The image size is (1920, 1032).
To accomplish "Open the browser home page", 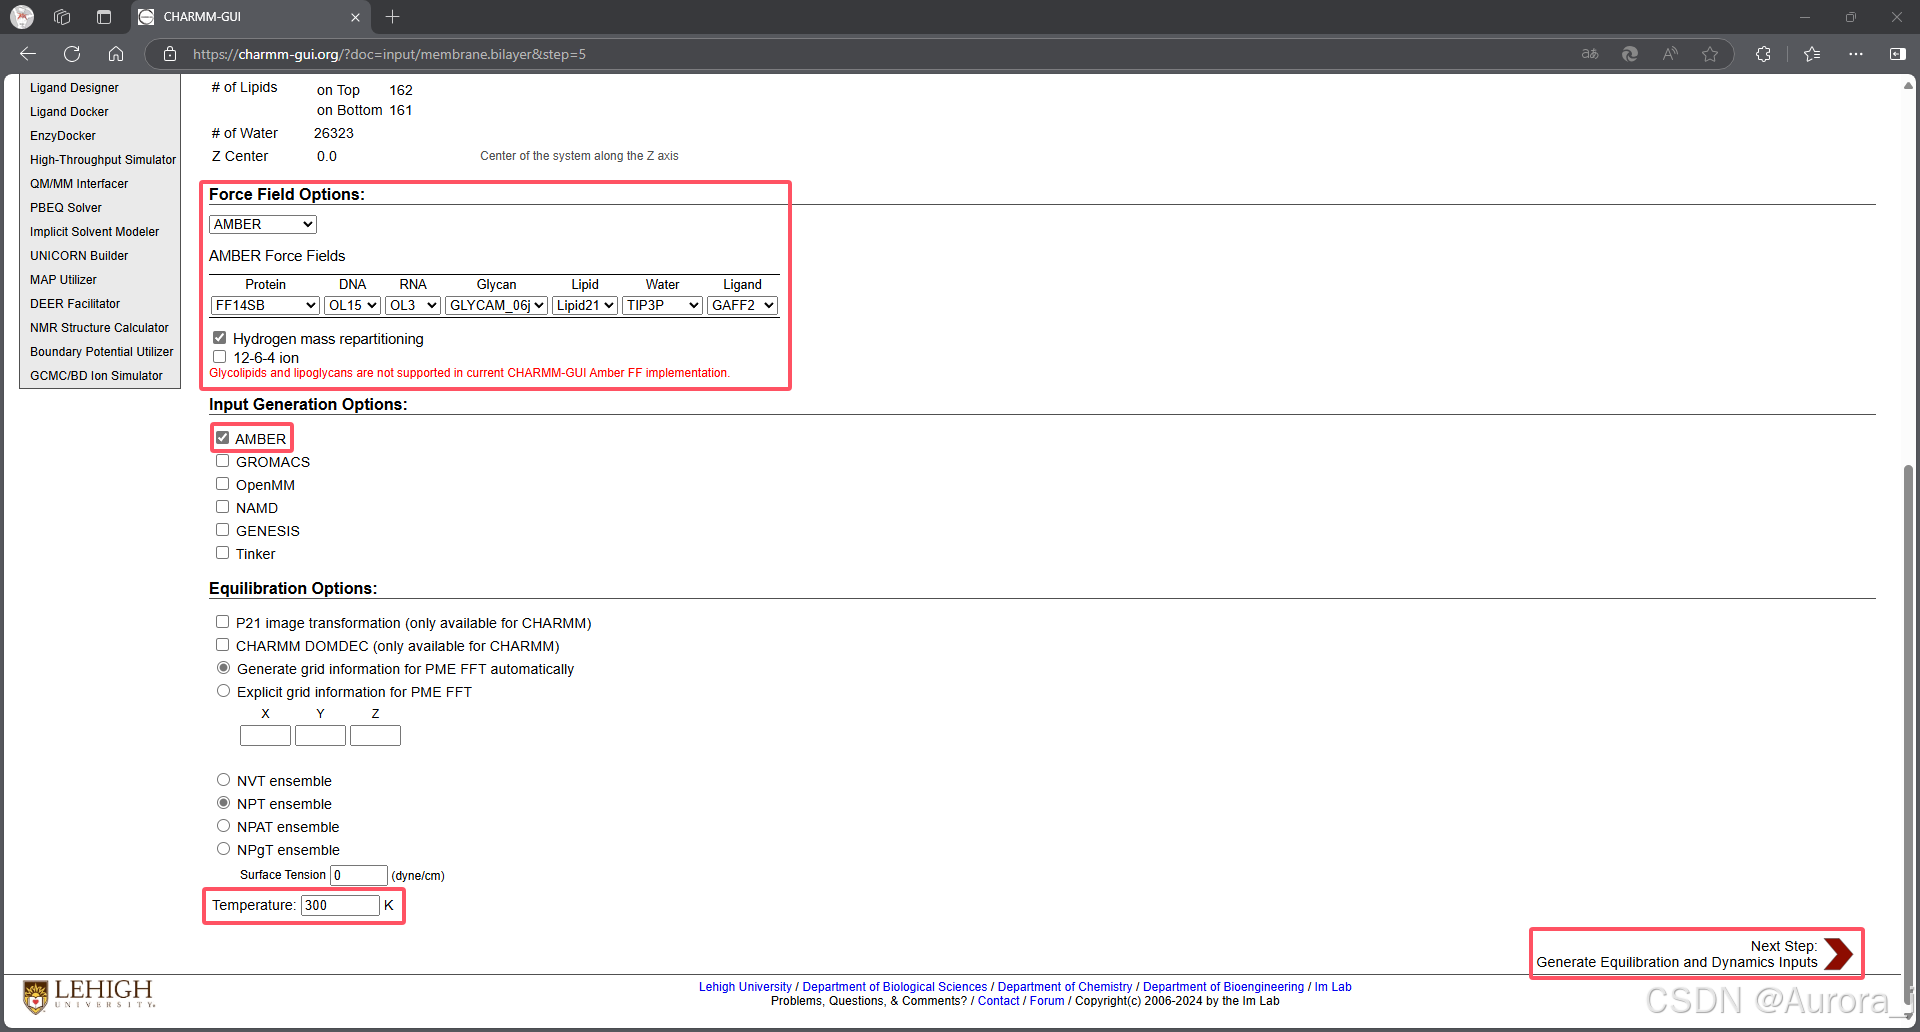I will click(116, 54).
